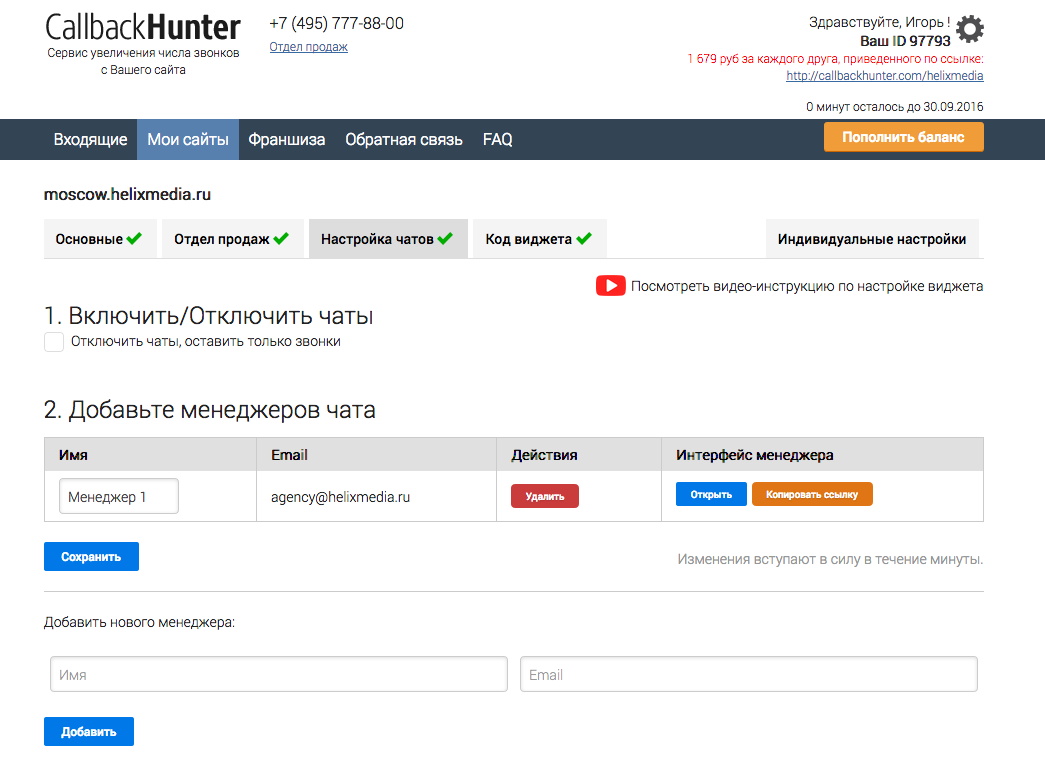The image size is (1045, 773).
Task: Click the Отключить чаты checkbox label
Action: (206, 342)
